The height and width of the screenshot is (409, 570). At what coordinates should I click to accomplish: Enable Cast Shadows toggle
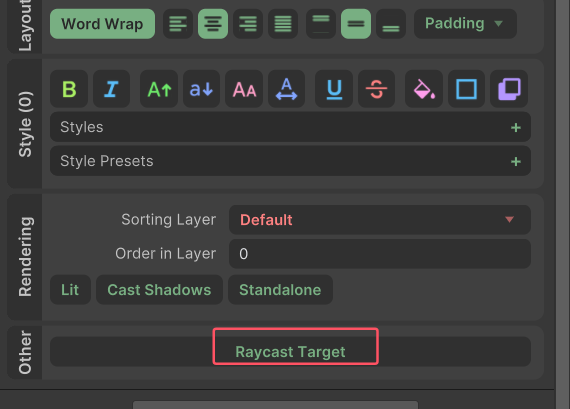coord(159,289)
